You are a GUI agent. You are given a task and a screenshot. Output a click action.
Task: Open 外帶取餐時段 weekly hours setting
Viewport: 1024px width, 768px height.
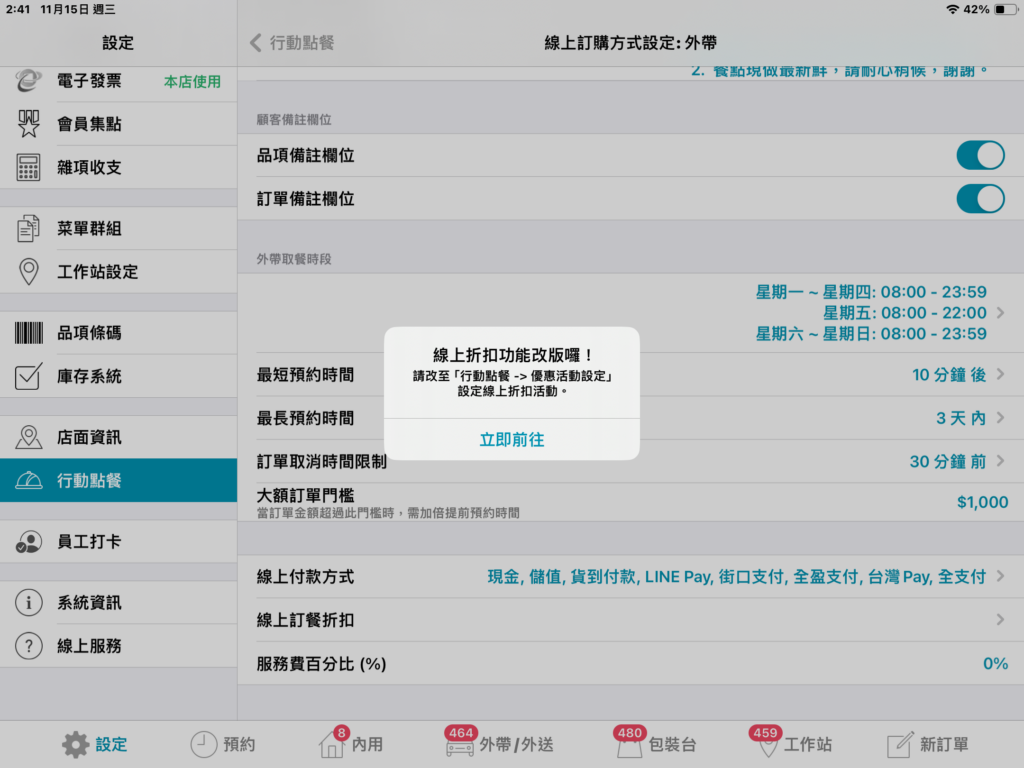tap(631, 313)
